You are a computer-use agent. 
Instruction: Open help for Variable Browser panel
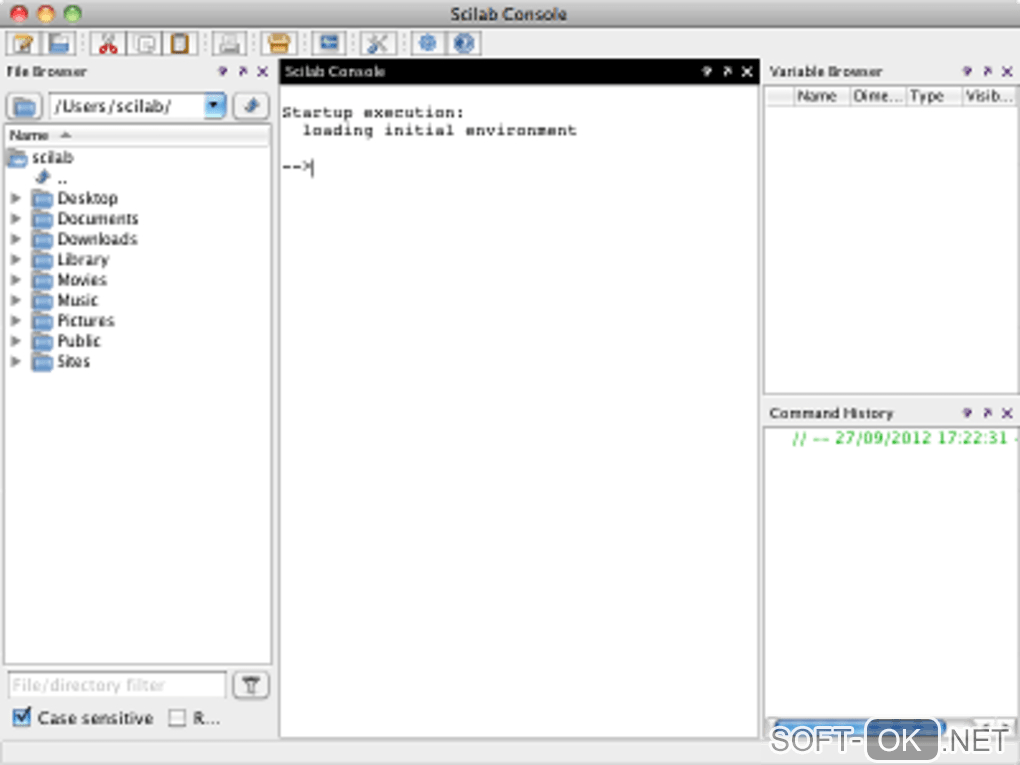click(967, 71)
